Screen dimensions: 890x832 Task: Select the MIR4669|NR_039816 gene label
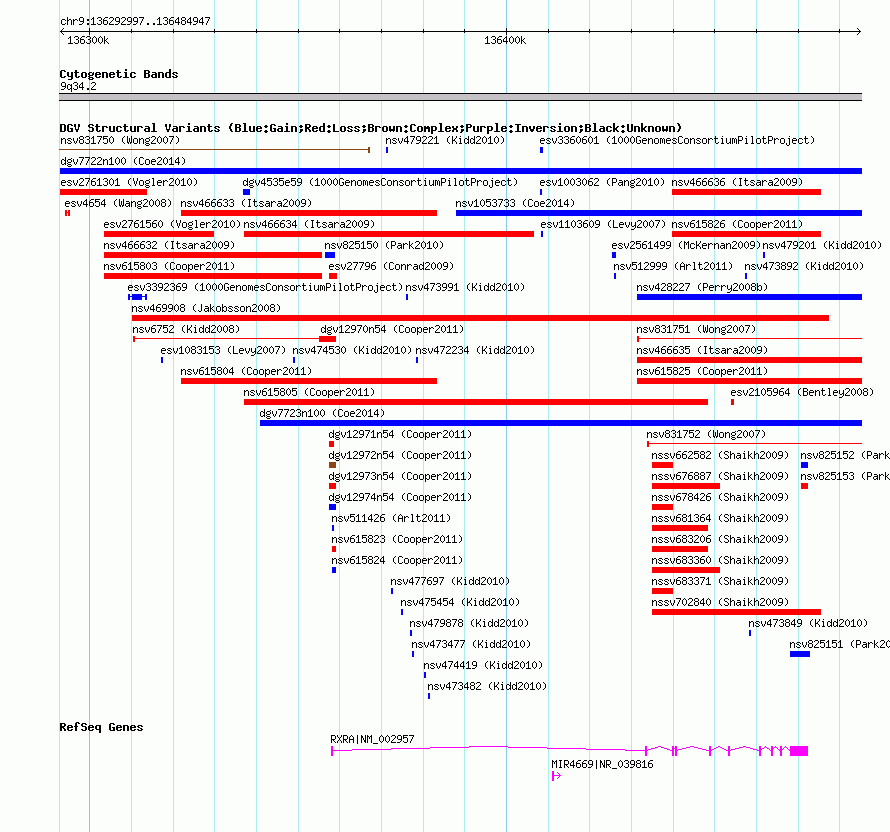pos(602,764)
